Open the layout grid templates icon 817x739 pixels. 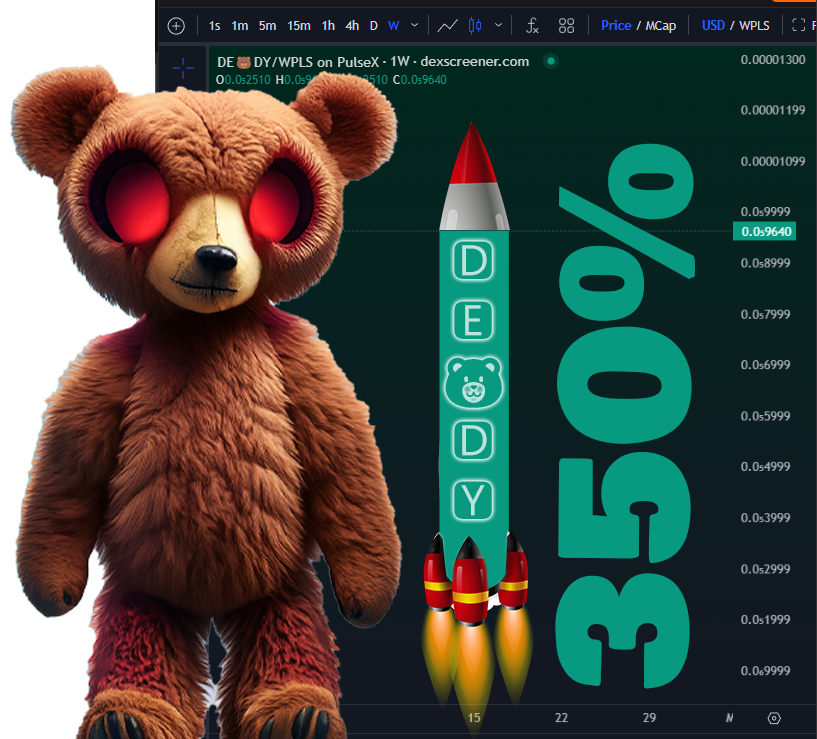point(566,26)
